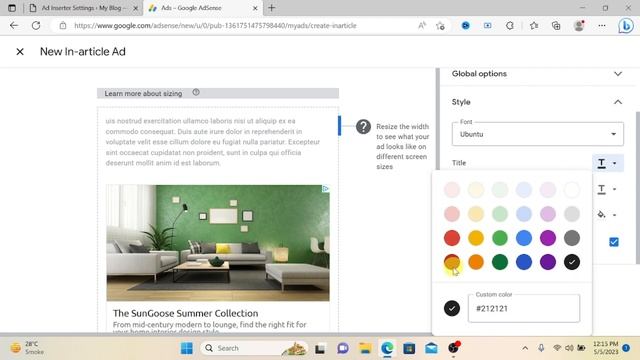Open the Favorites list icon

pyautogui.click(x=534, y=26)
